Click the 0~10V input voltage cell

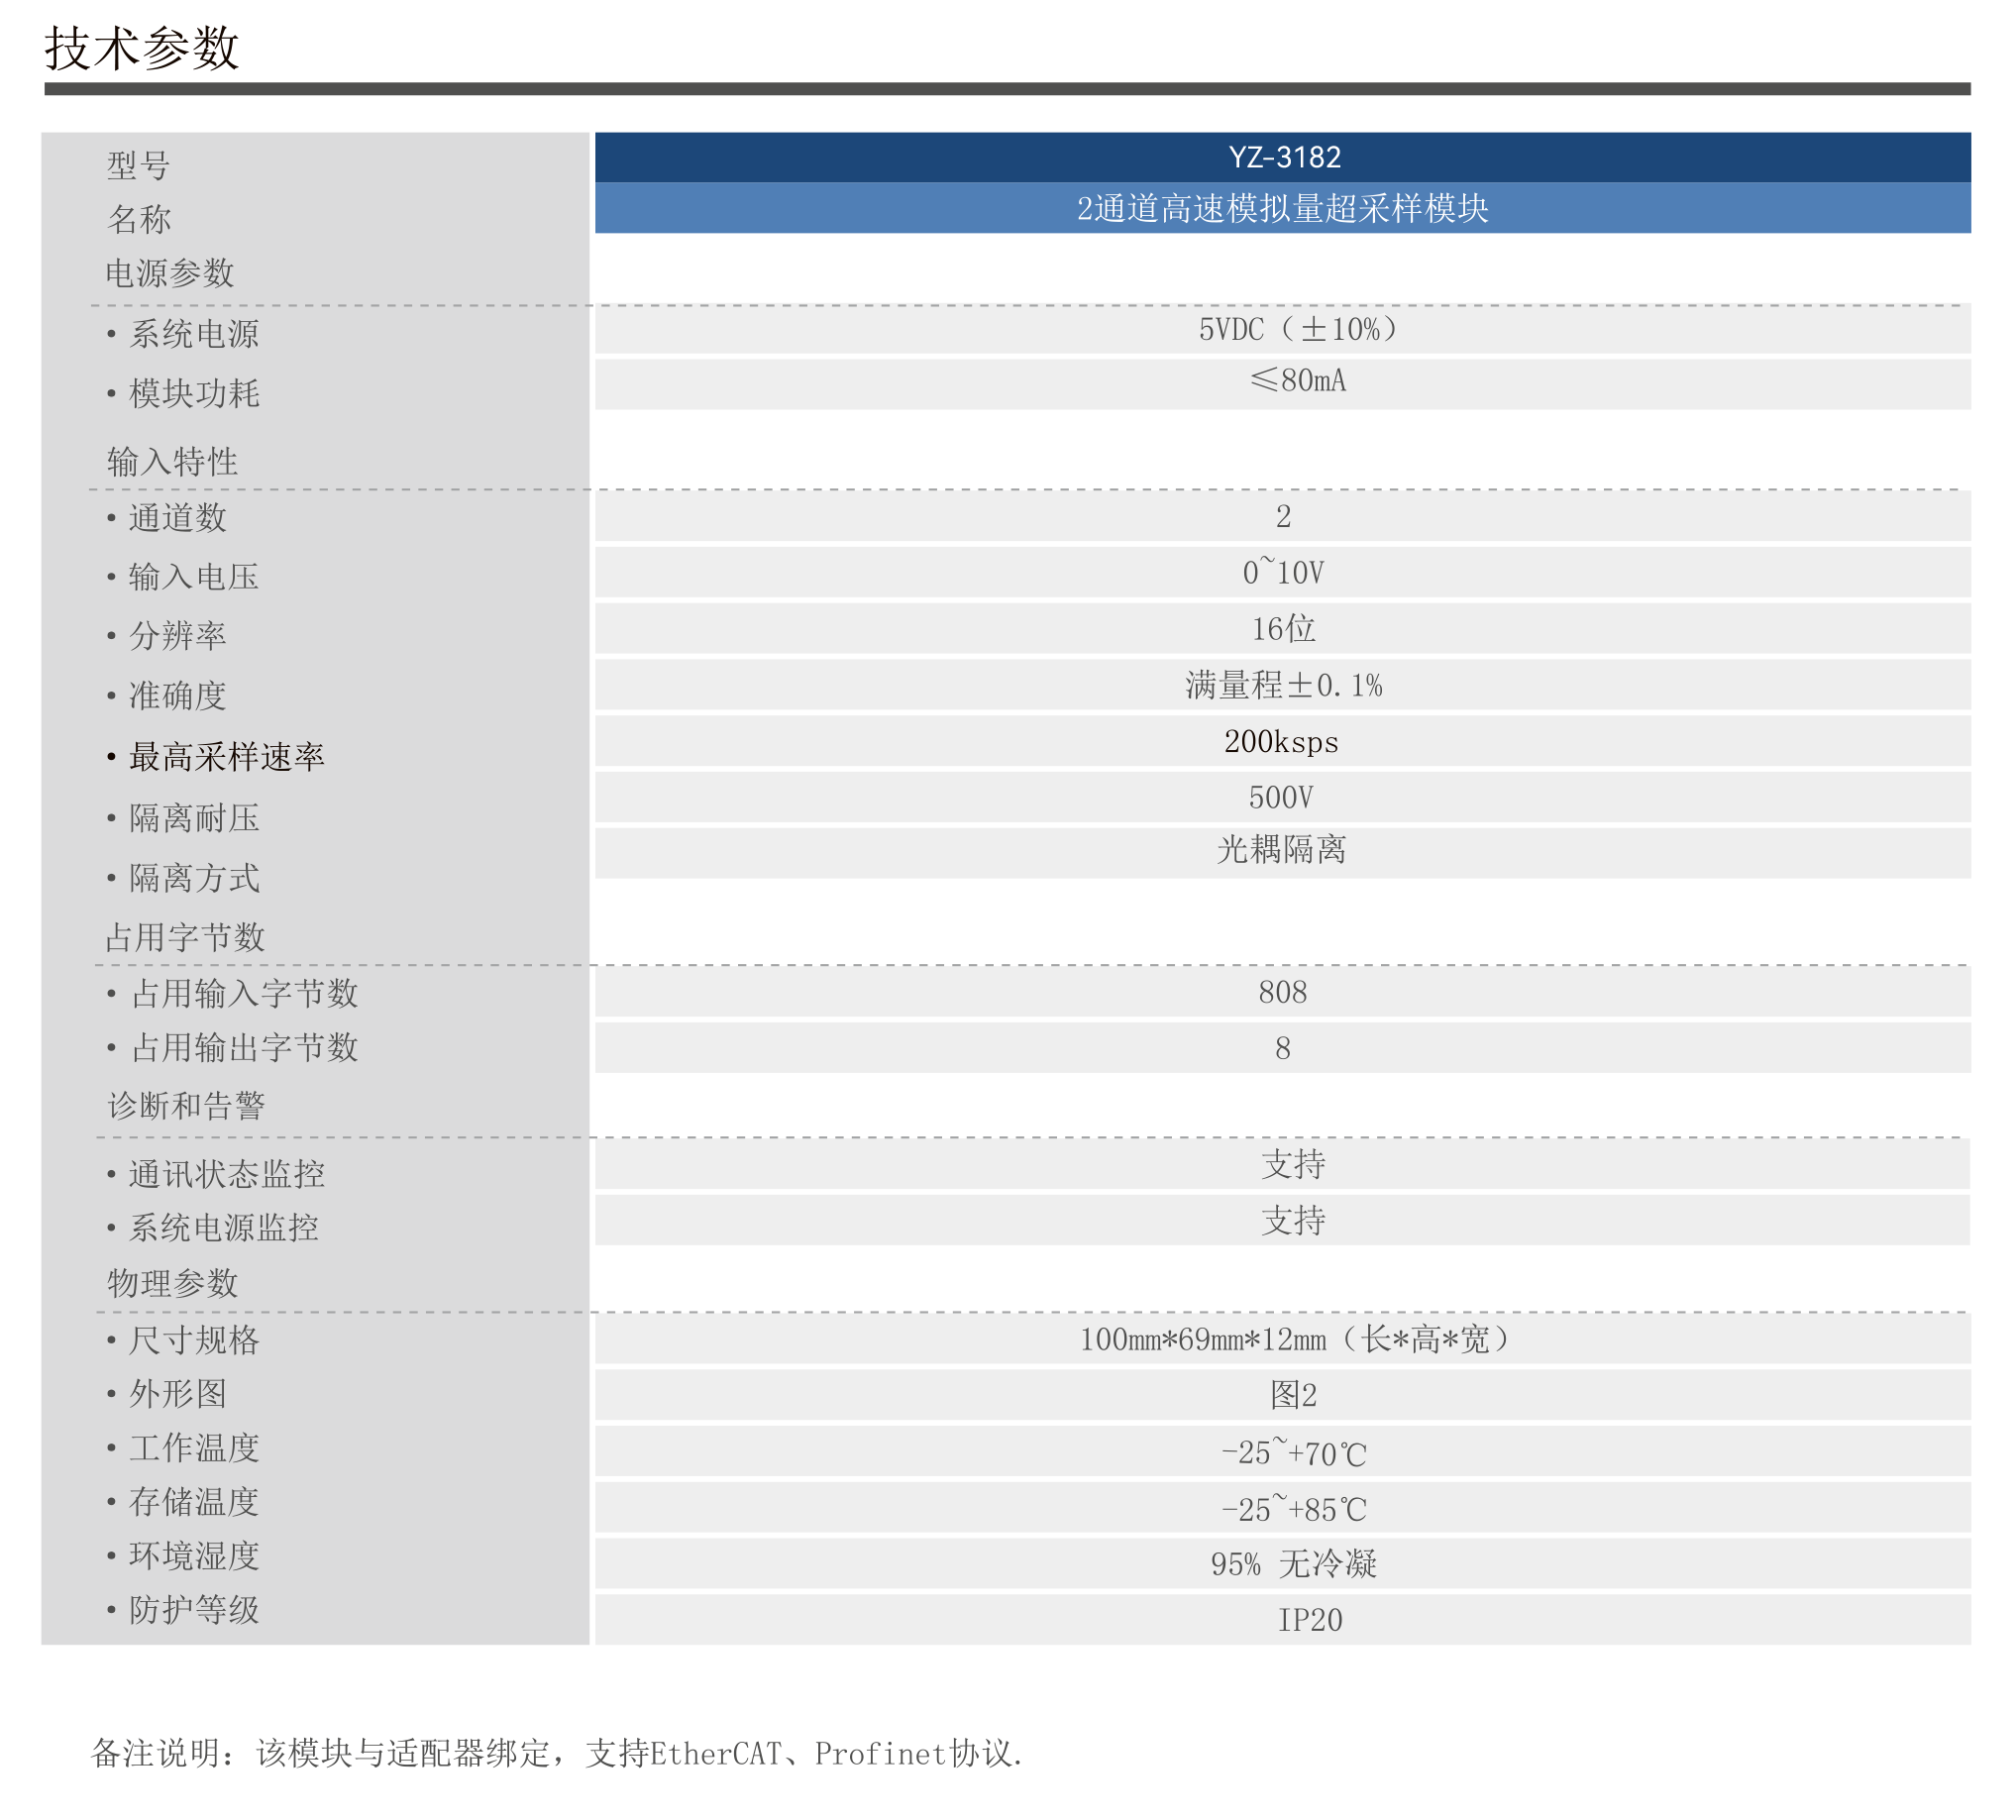tap(1283, 572)
